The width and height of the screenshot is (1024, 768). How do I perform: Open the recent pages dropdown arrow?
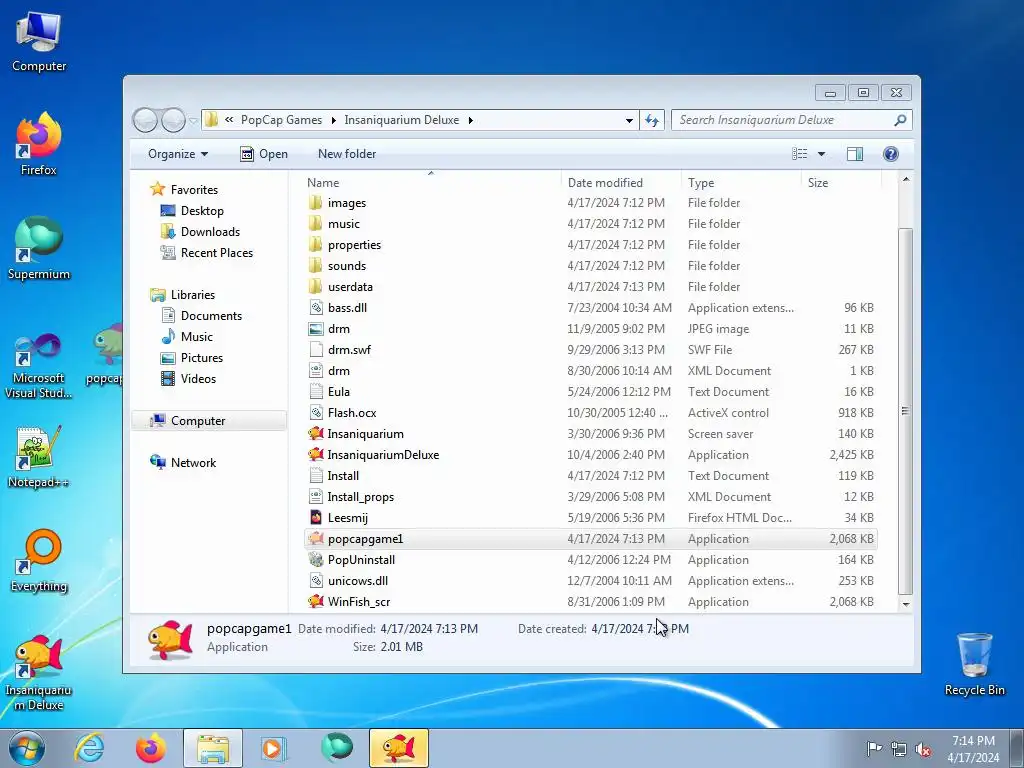click(193, 120)
